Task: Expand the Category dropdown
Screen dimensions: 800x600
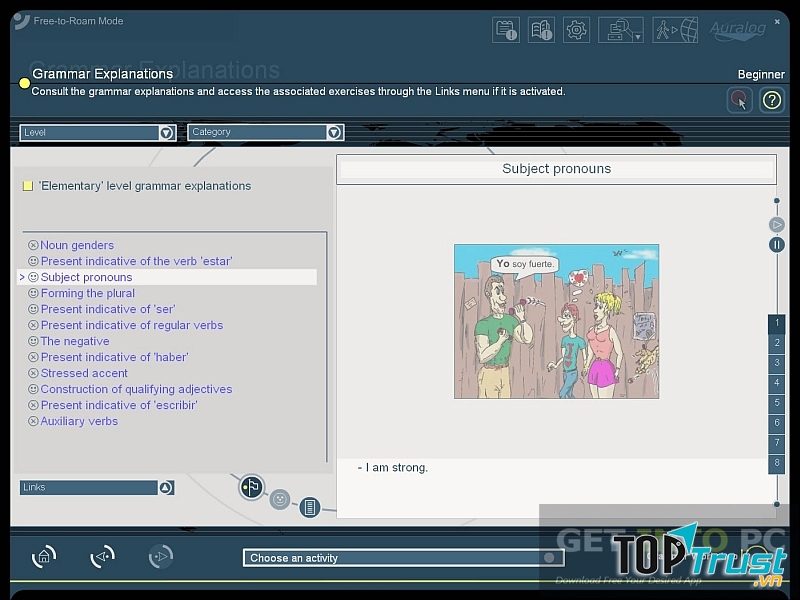Action: (334, 132)
